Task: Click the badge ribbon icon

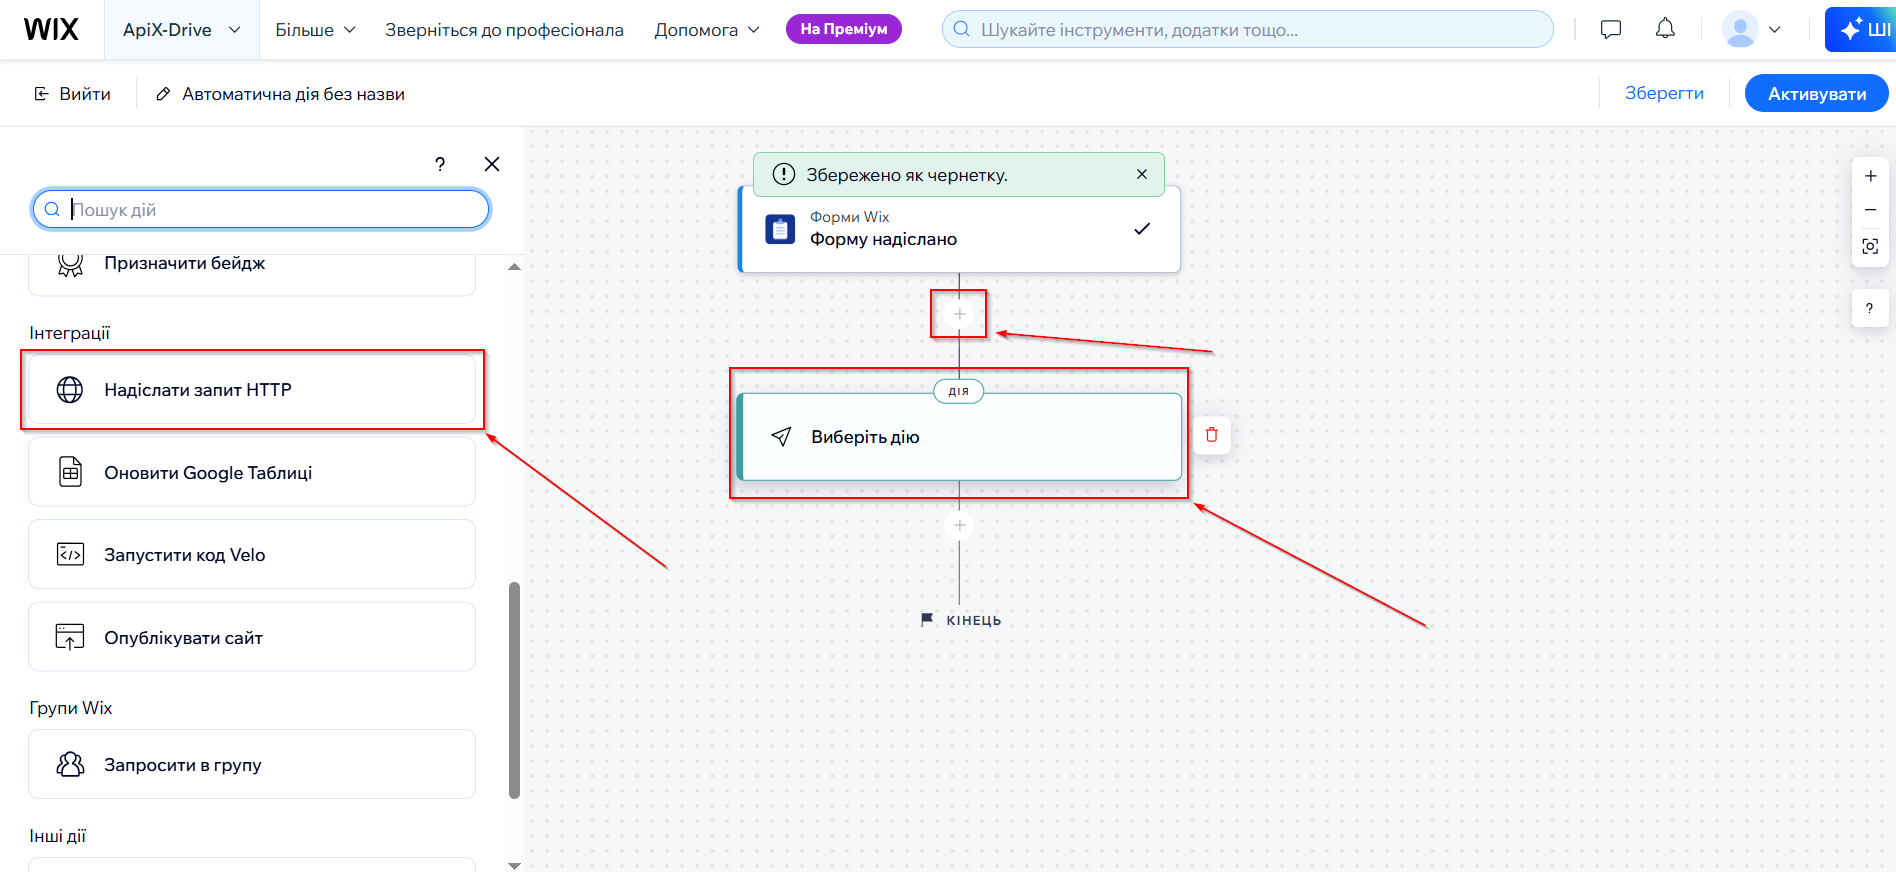Action: point(70,265)
